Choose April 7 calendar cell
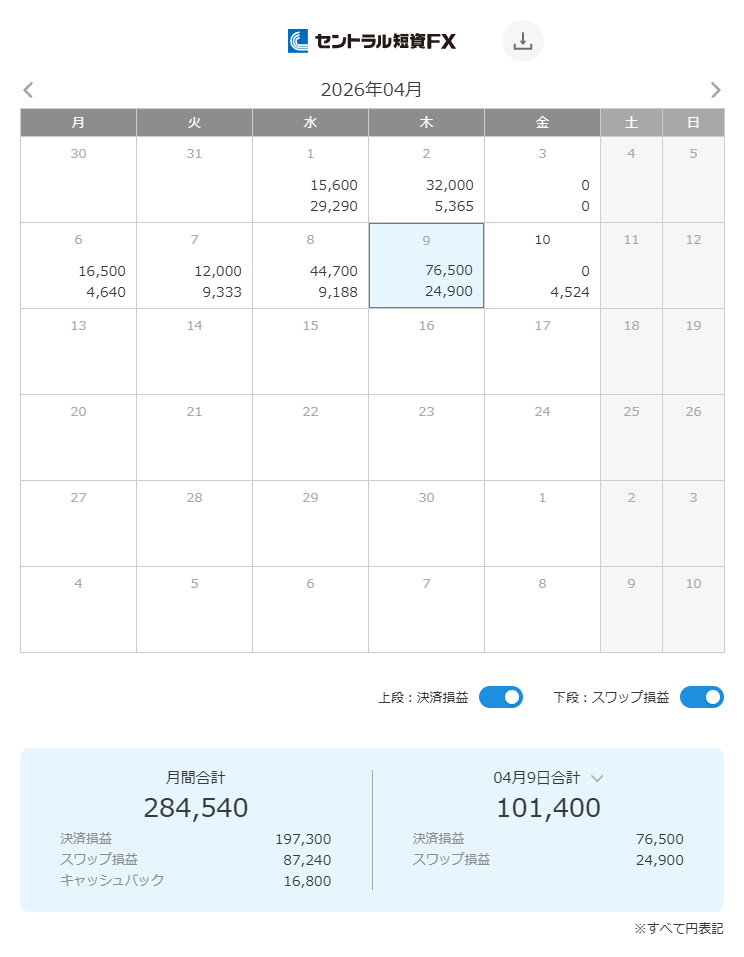This screenshot has width=744, height=957. (194, 265)
